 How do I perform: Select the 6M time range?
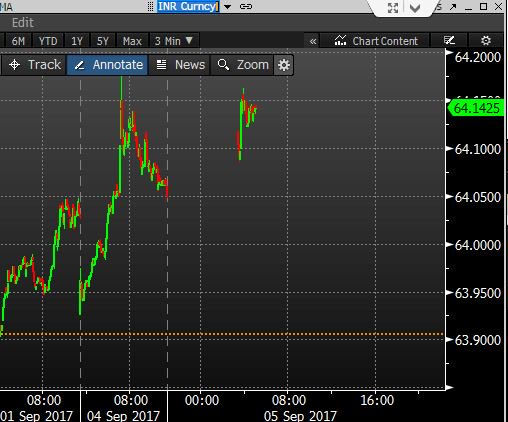tap(18, 41)
